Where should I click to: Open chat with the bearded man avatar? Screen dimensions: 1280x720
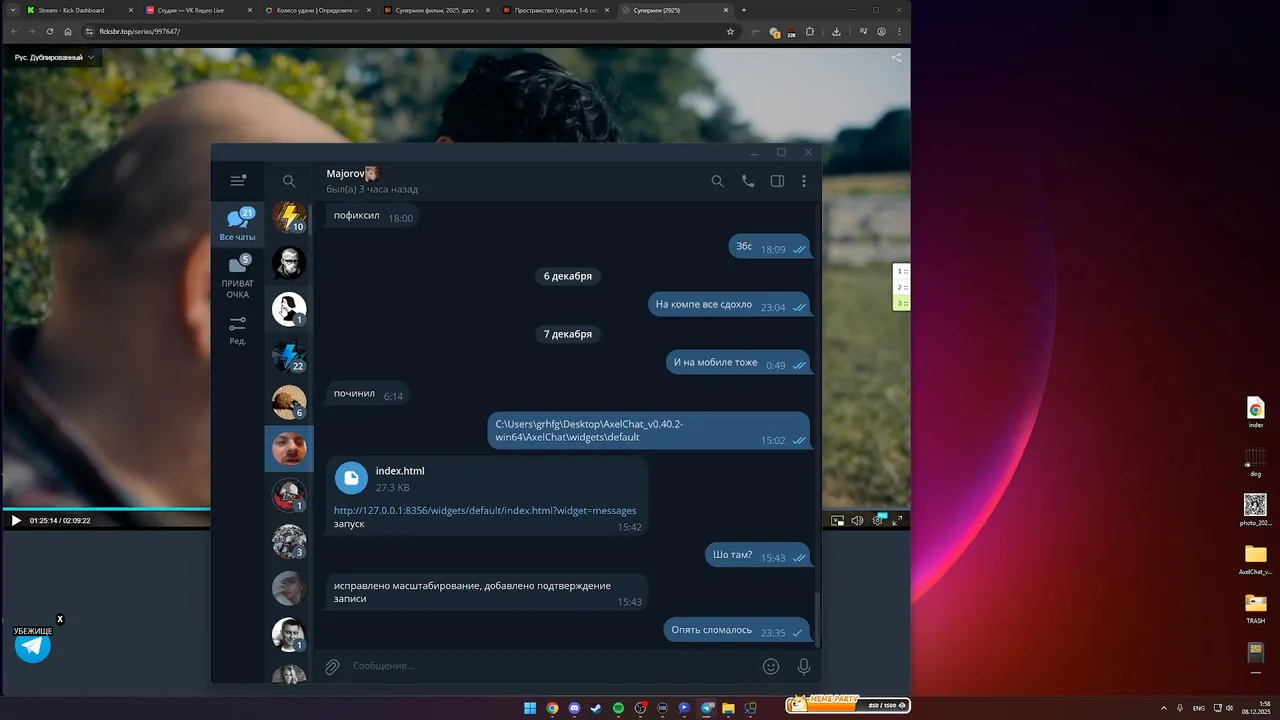click(289, 262)
